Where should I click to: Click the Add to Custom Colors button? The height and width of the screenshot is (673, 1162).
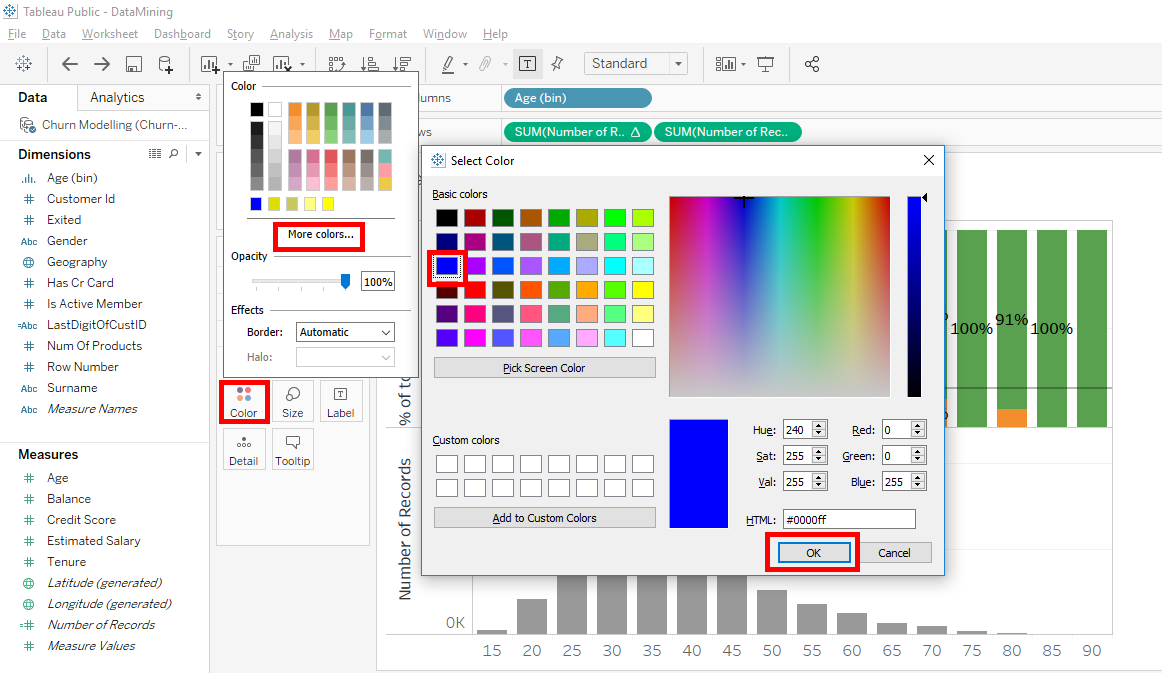[544, 519]
